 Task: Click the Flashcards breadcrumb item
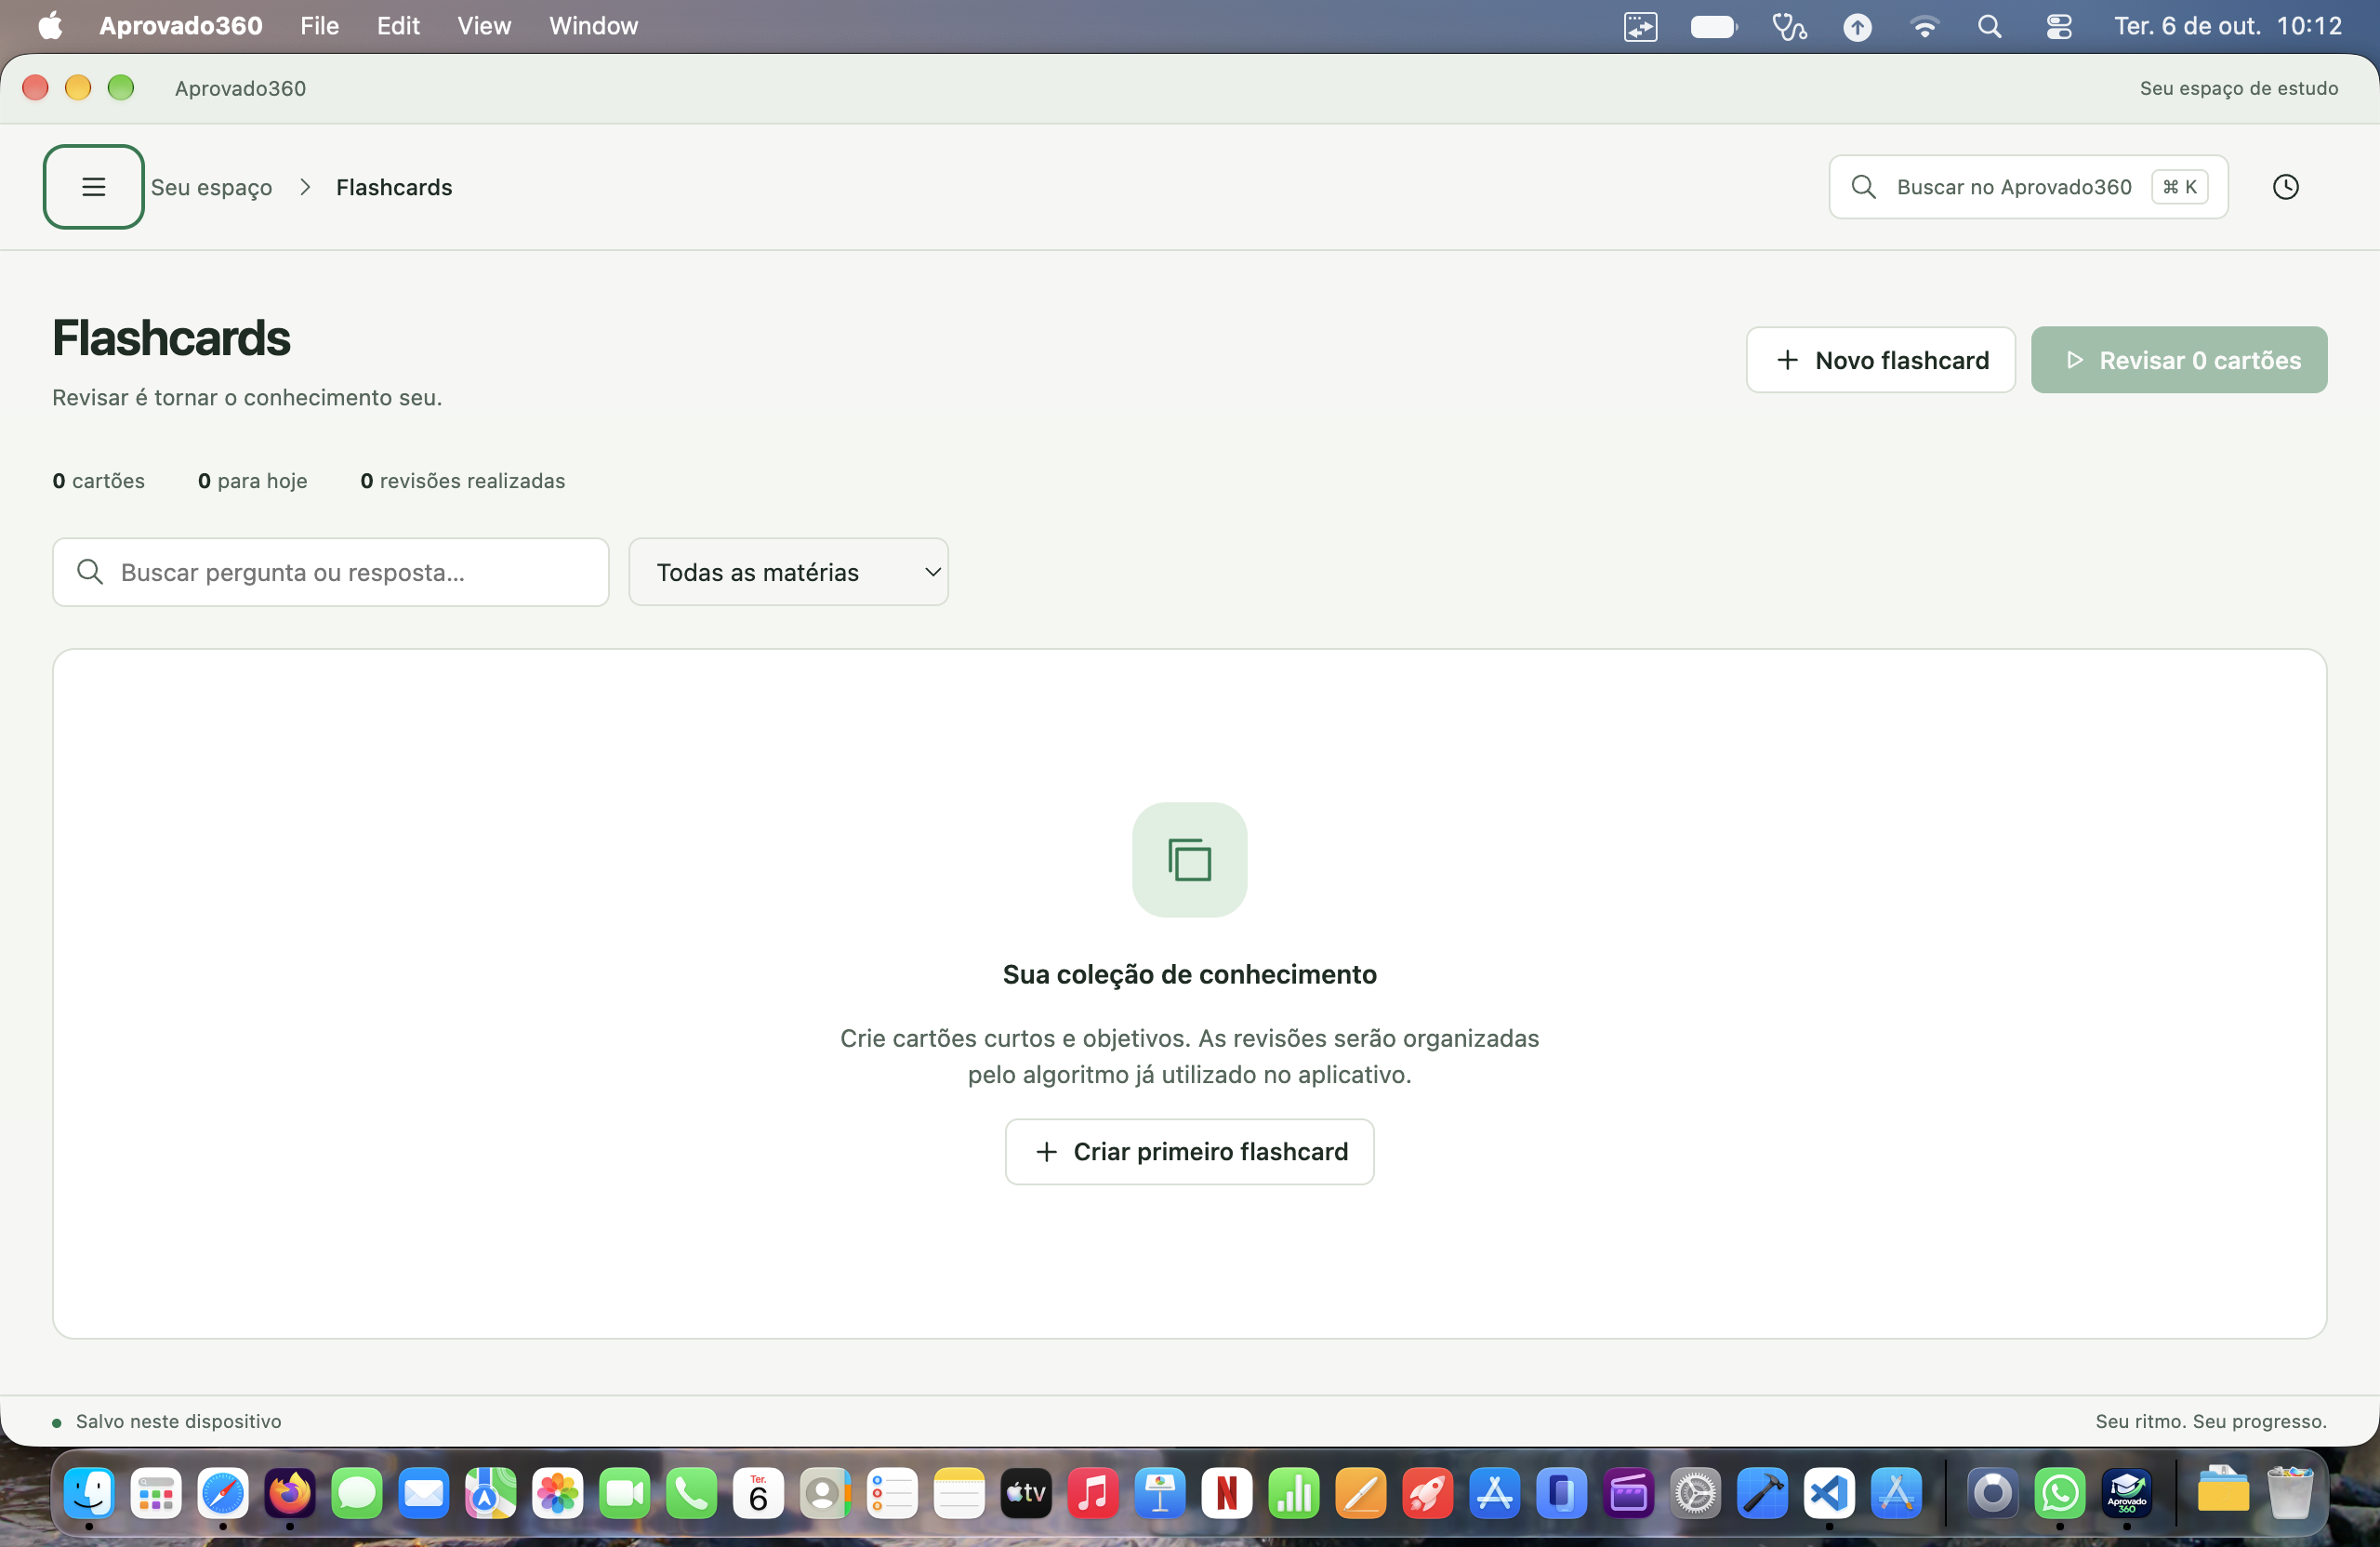click(394, 187)
